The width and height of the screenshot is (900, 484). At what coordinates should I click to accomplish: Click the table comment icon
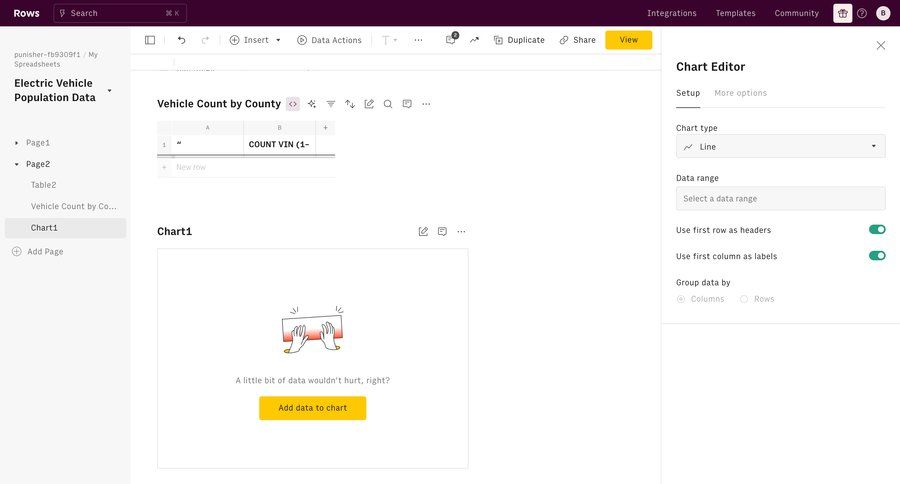(407, 104)
